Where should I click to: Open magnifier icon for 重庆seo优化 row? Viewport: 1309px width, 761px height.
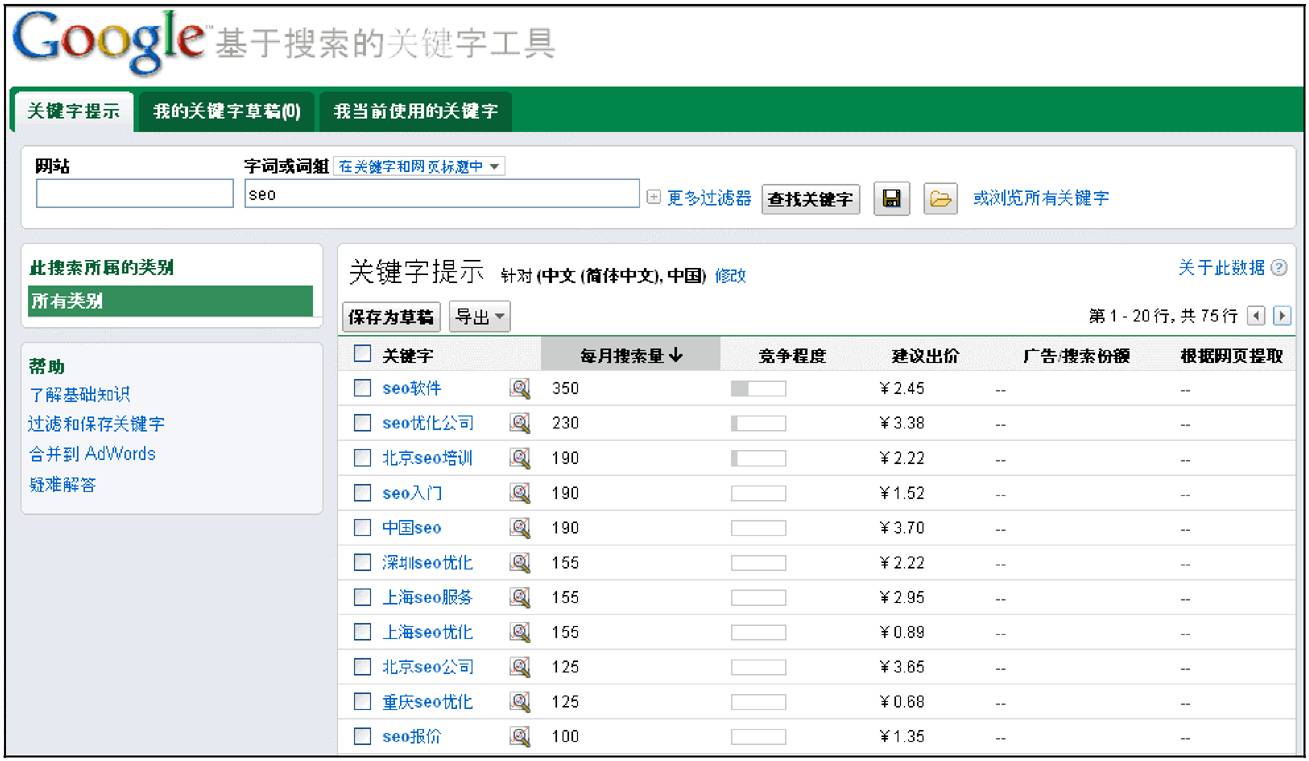click(520, 702)
